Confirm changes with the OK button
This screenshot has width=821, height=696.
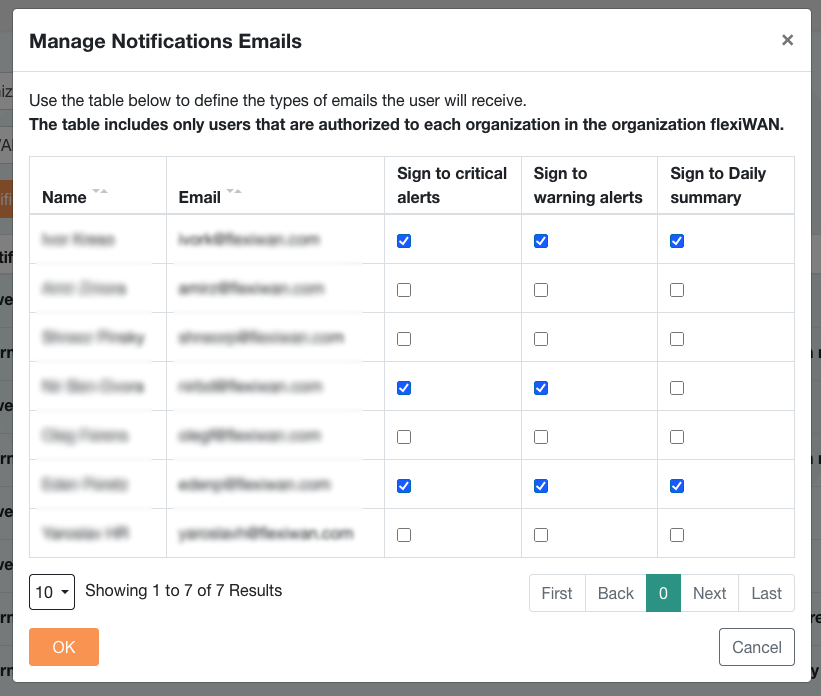click(x=64, y=647)
